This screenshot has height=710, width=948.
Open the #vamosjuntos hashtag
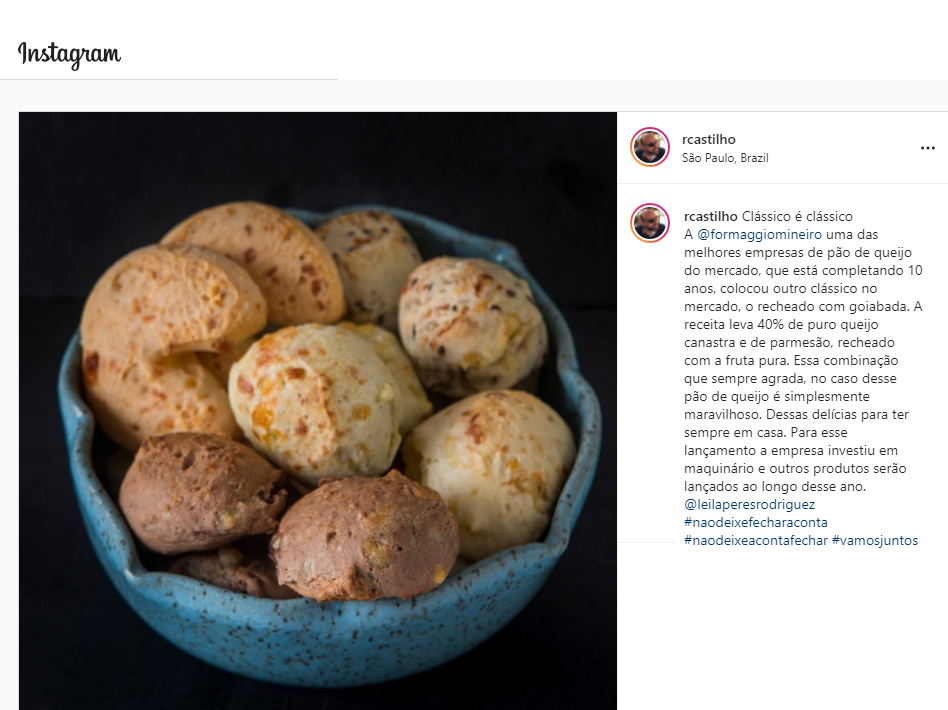[x=875, y=541]
